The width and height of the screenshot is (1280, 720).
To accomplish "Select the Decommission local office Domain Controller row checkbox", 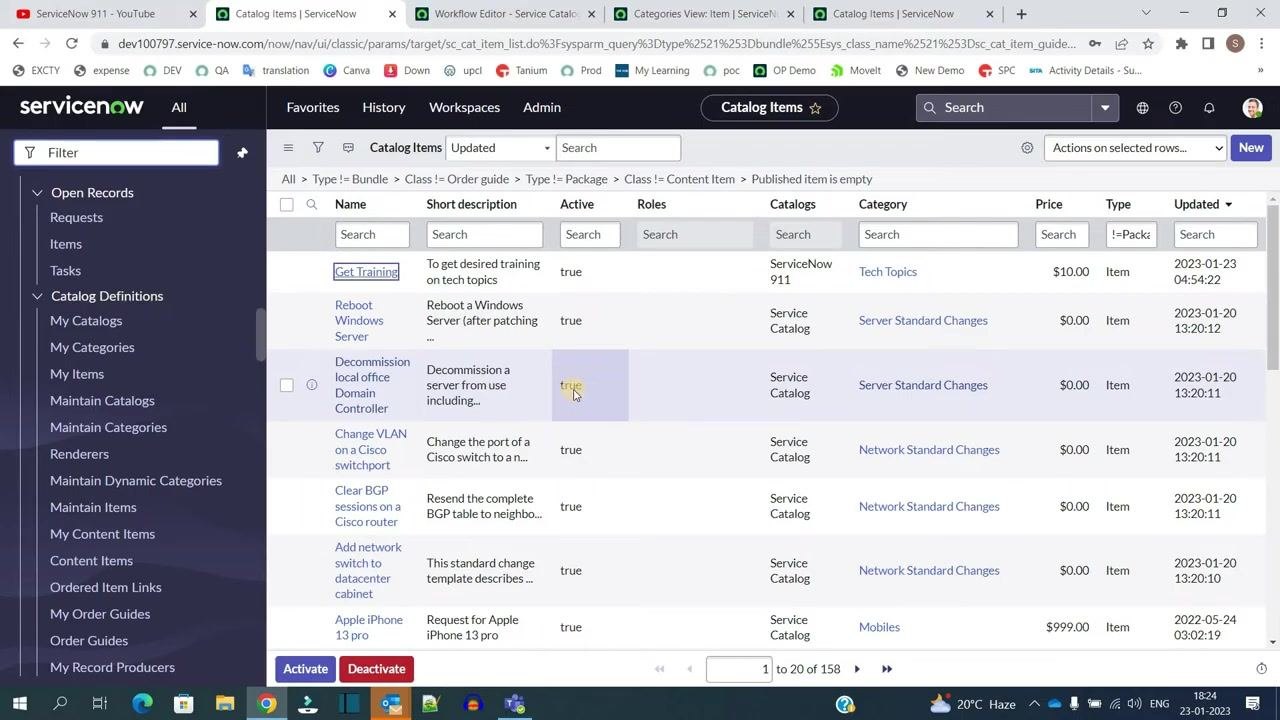I will 287,385.
